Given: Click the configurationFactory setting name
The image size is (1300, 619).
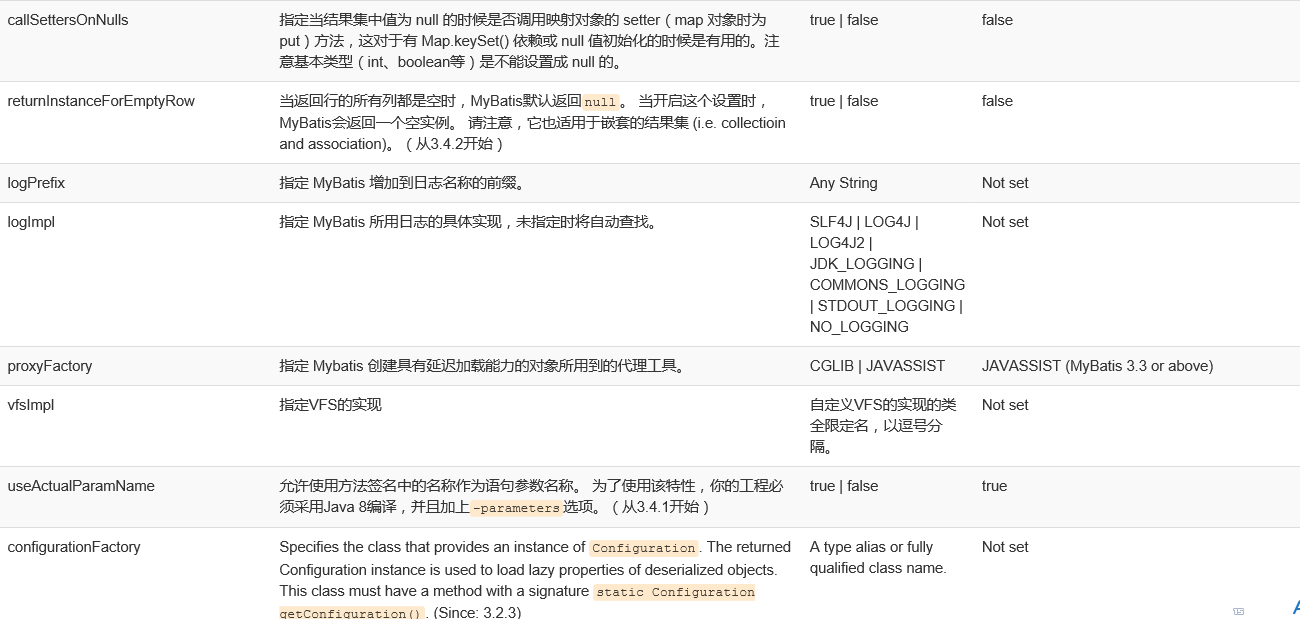Looking at the screenshot, I should point(74,547).
